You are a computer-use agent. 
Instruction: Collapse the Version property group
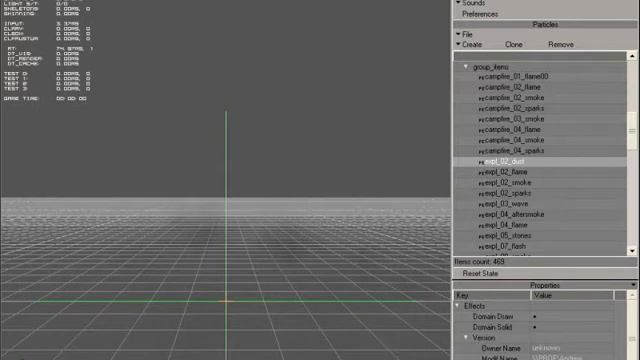point(466,338)
